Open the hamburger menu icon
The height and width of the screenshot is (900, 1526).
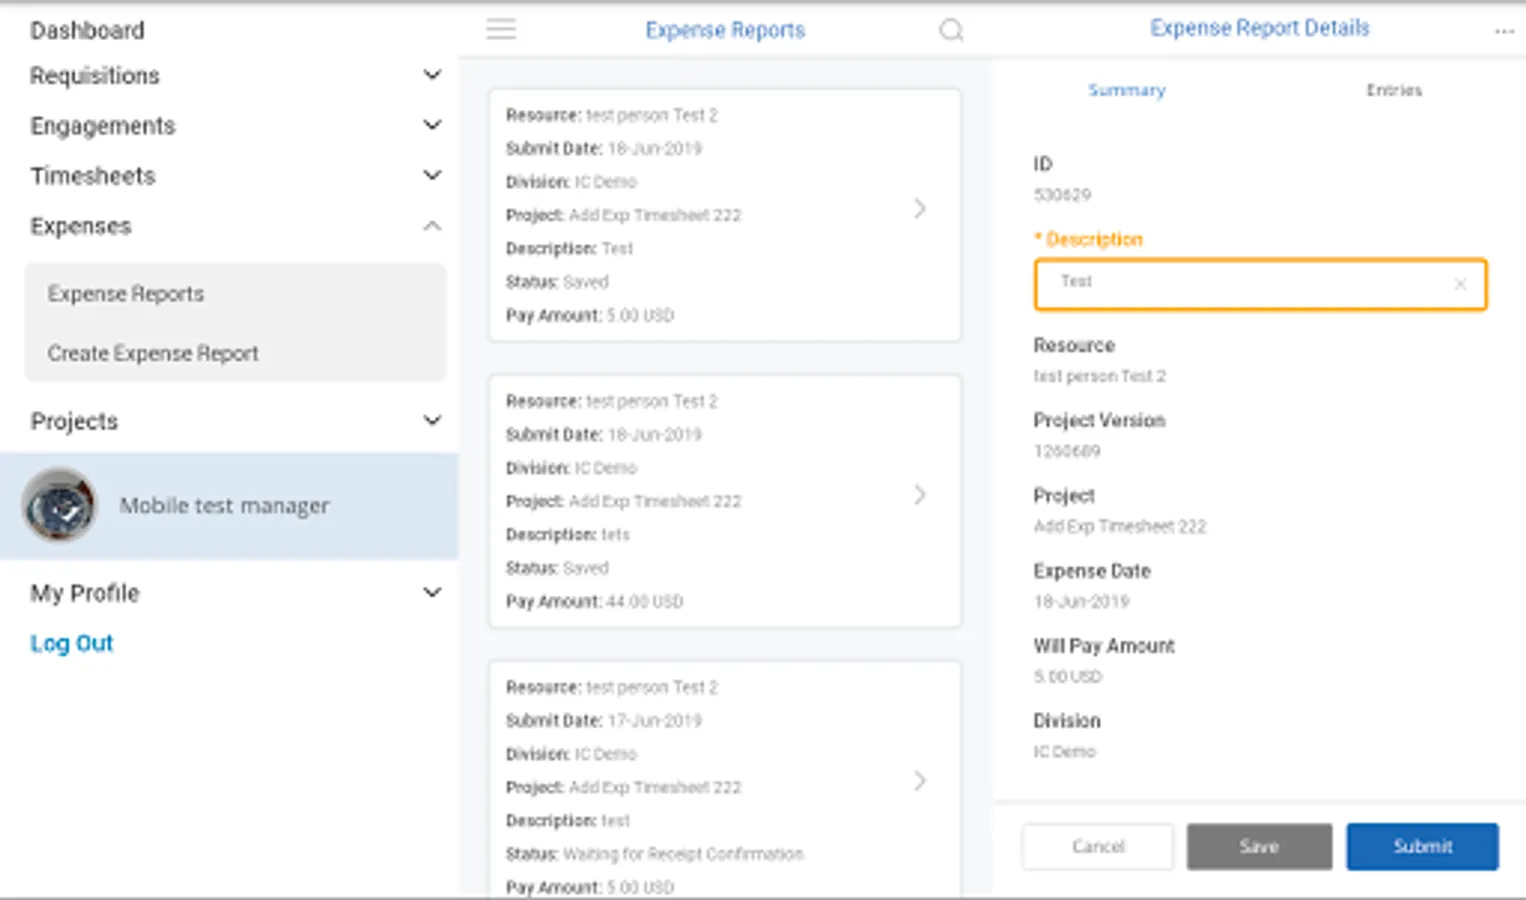(x=501, y=30)
